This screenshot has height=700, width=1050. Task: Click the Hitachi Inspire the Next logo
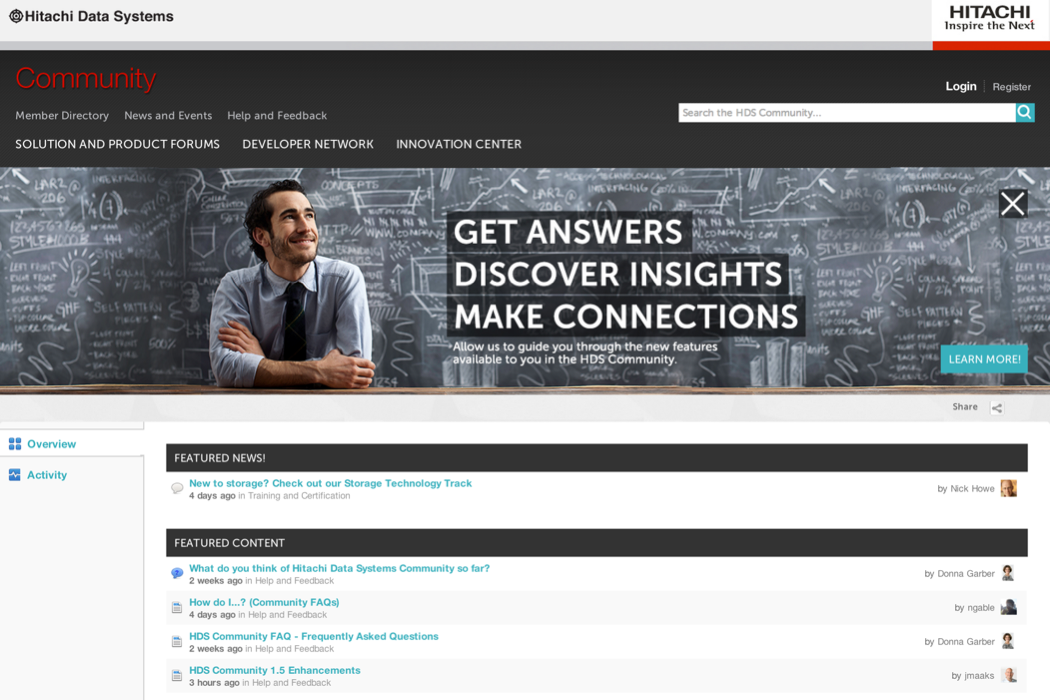(990, 19)
